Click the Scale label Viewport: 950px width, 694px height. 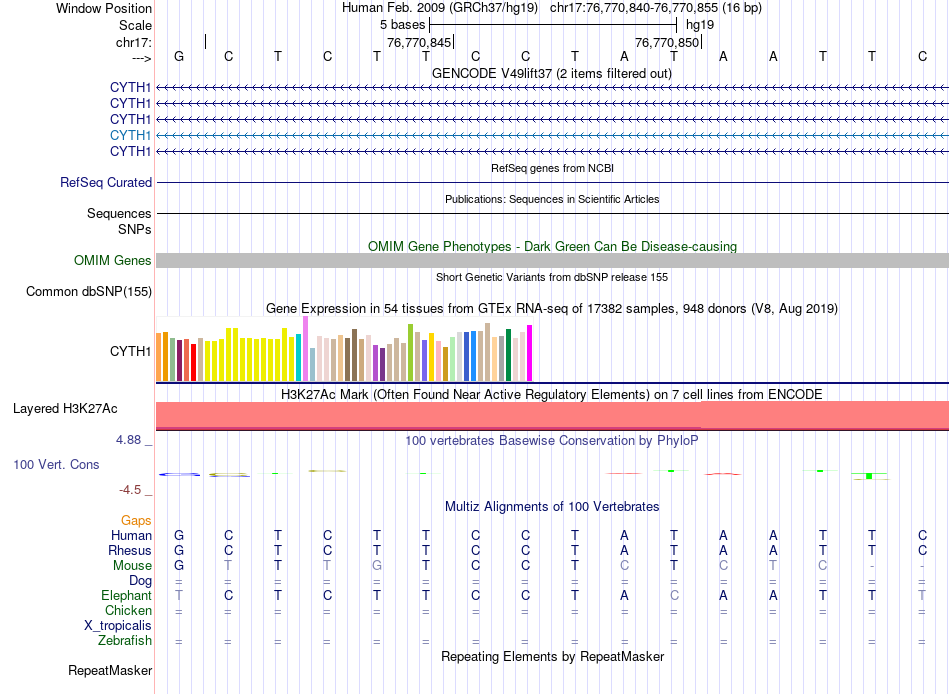[135, 25]
